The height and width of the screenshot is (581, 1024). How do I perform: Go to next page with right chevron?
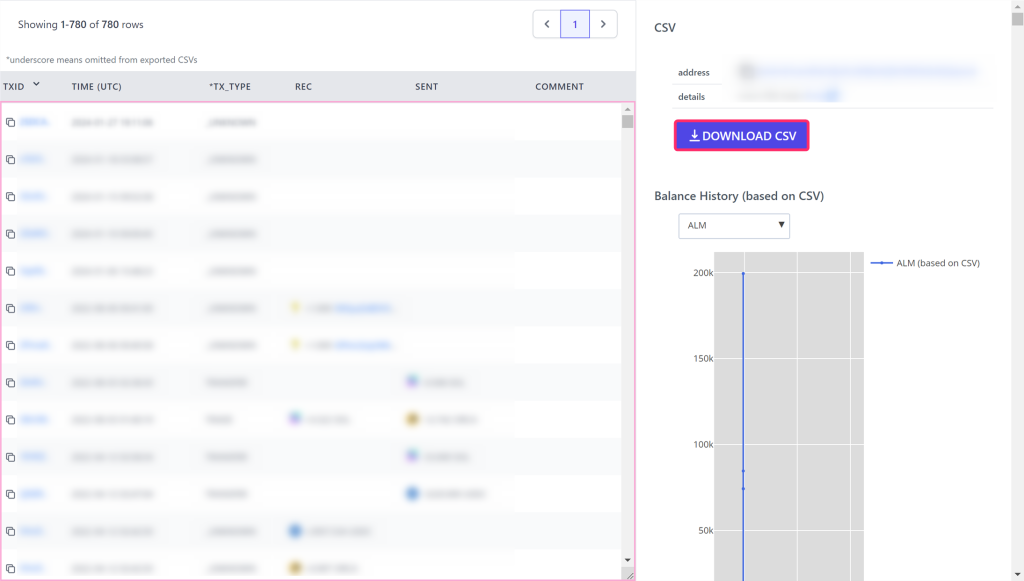click(603, 24)
